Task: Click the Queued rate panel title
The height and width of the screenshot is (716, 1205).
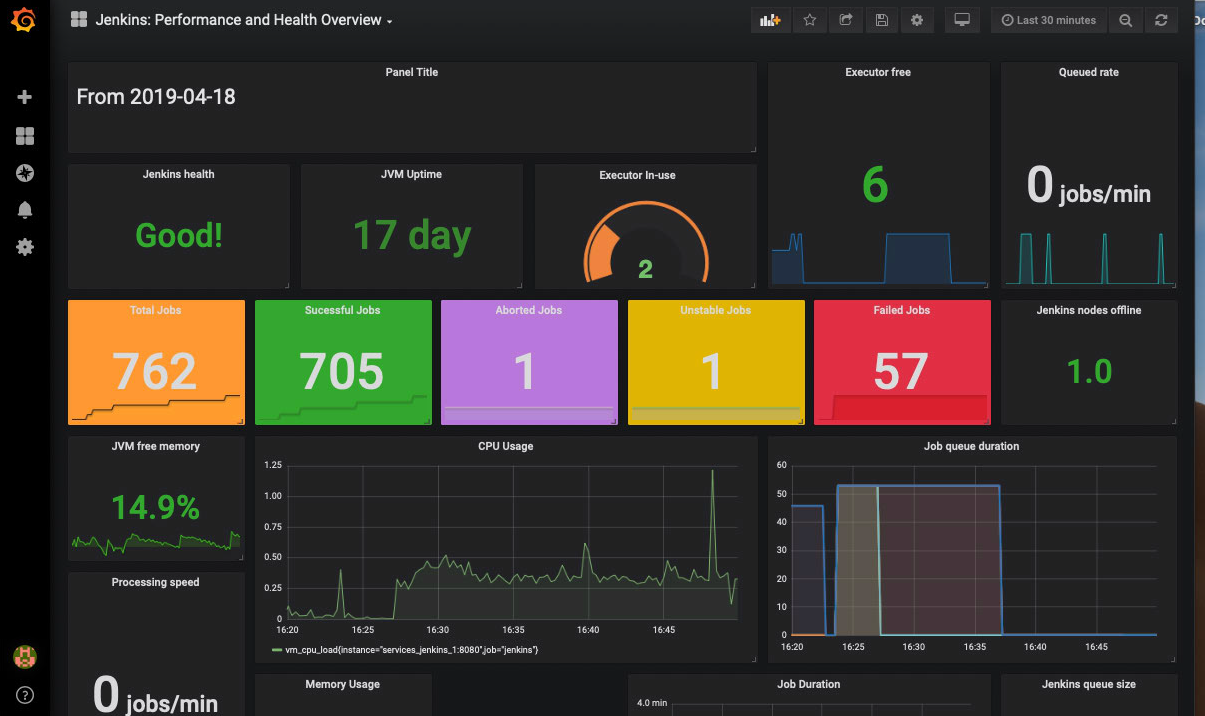Action: click(x=1089, y=72)
